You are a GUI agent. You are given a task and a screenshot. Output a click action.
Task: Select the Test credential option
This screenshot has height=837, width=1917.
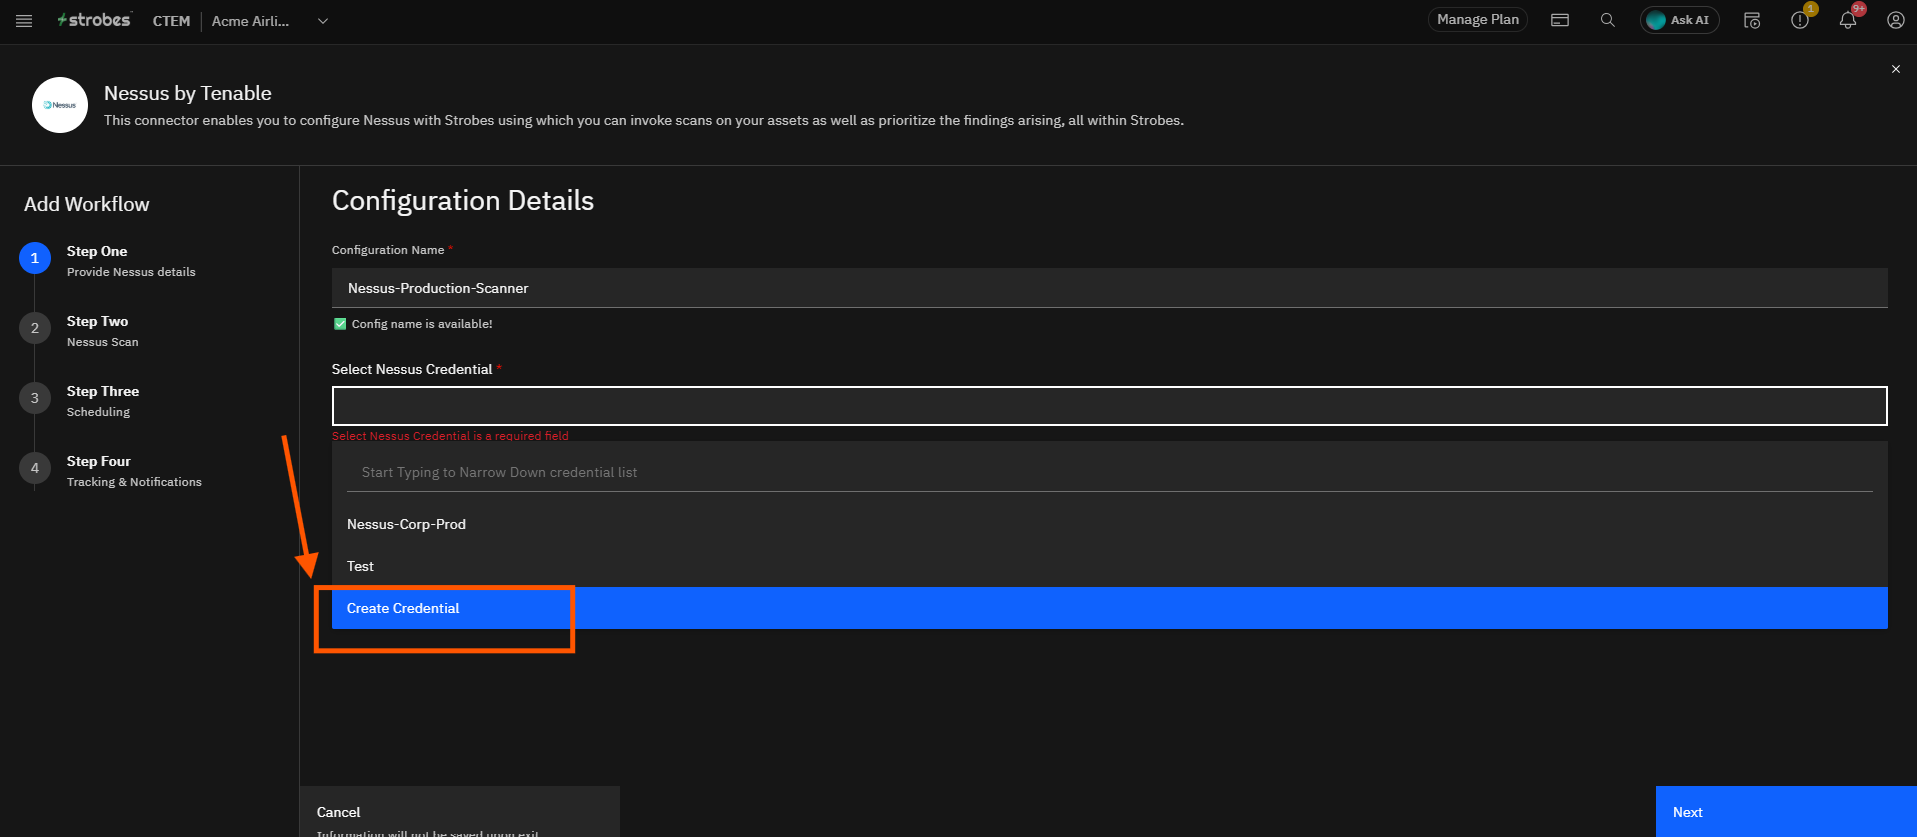pos(1110,566)
